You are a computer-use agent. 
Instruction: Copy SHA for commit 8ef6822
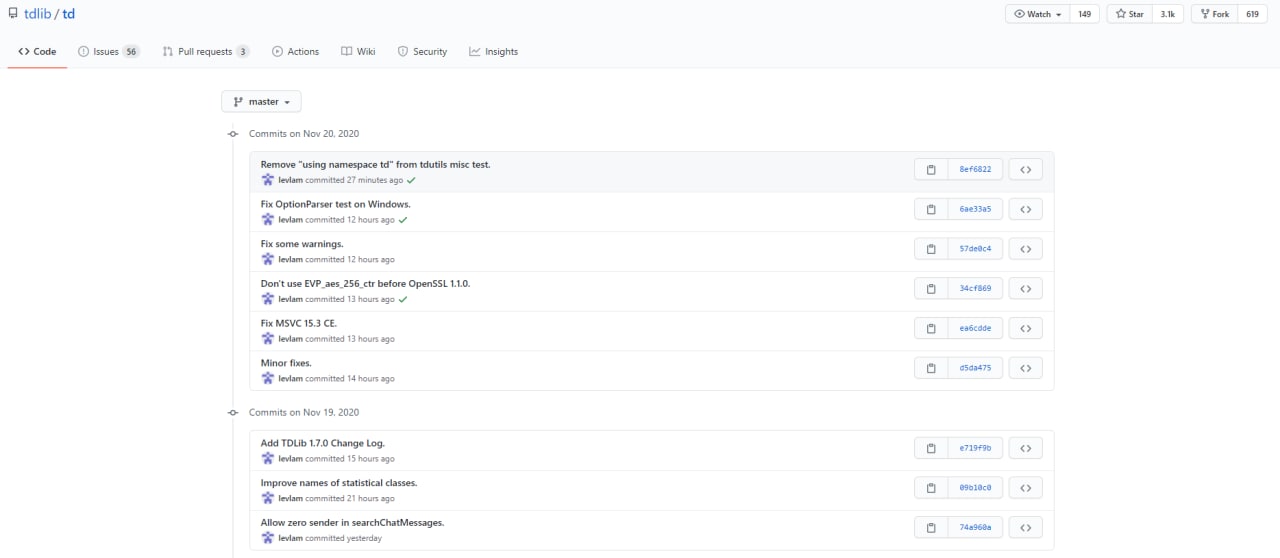pos(931,169)
